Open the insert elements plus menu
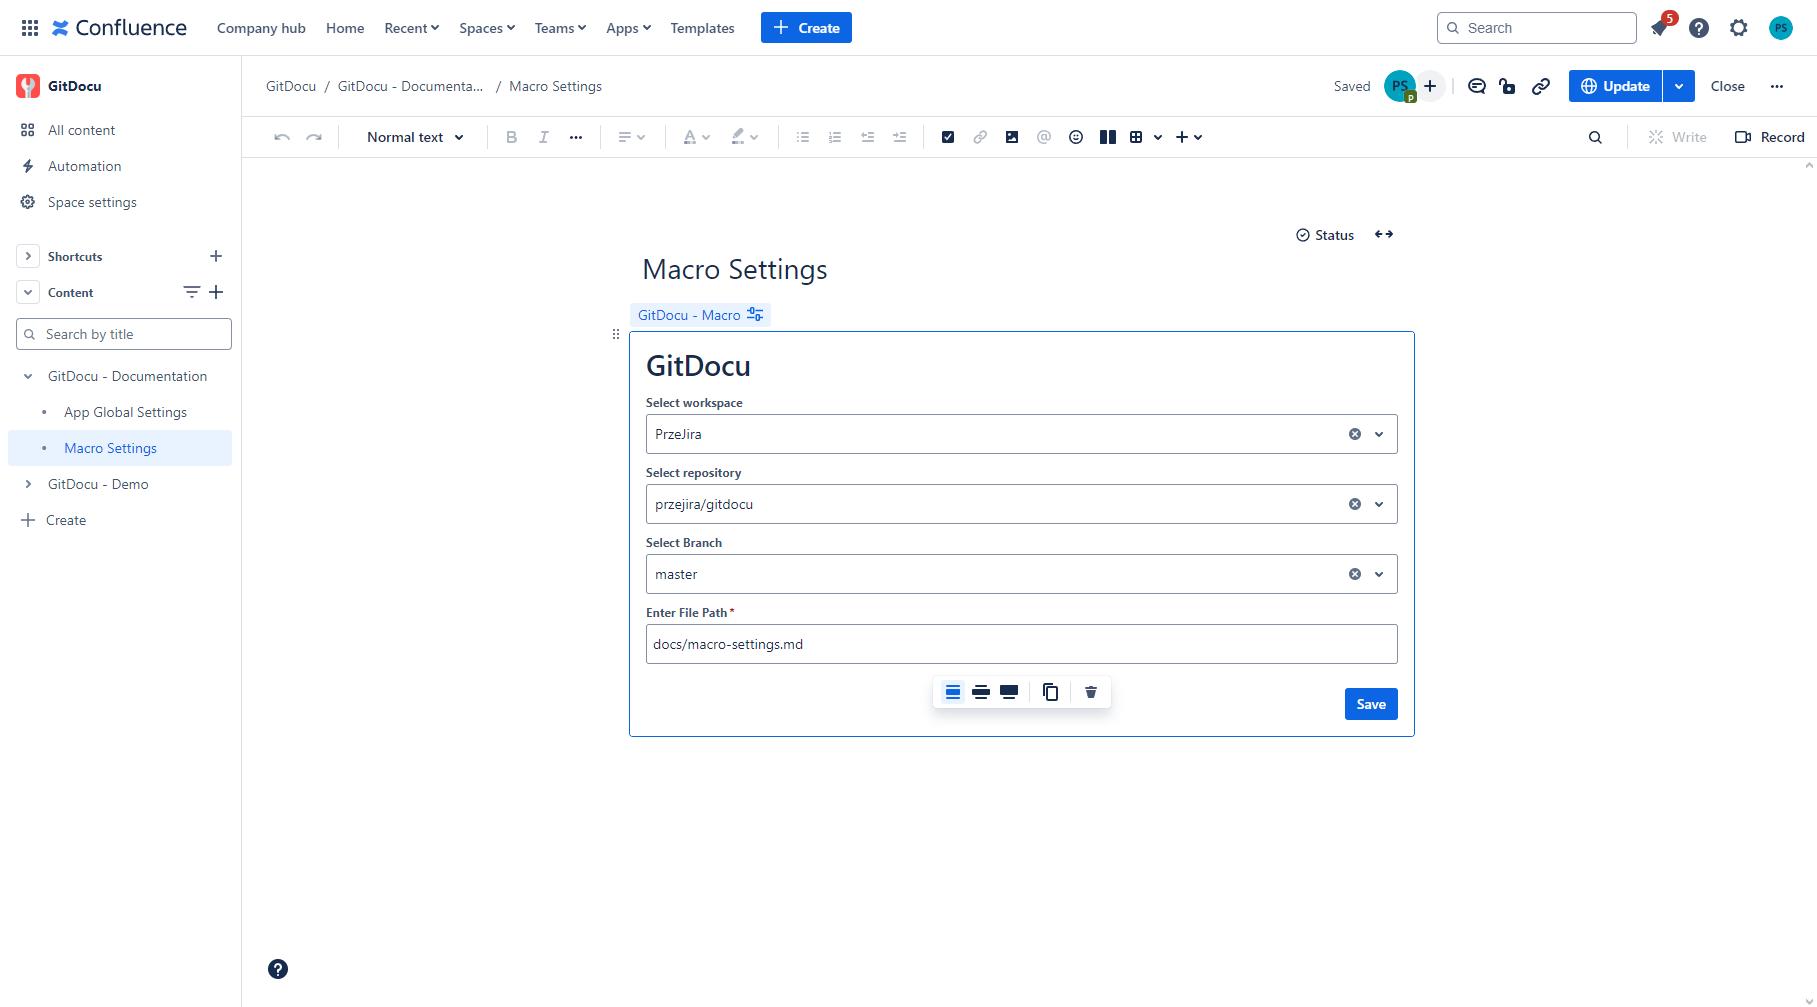The width and height of the screenshot is (1817, 1007). coord(1189,137)
